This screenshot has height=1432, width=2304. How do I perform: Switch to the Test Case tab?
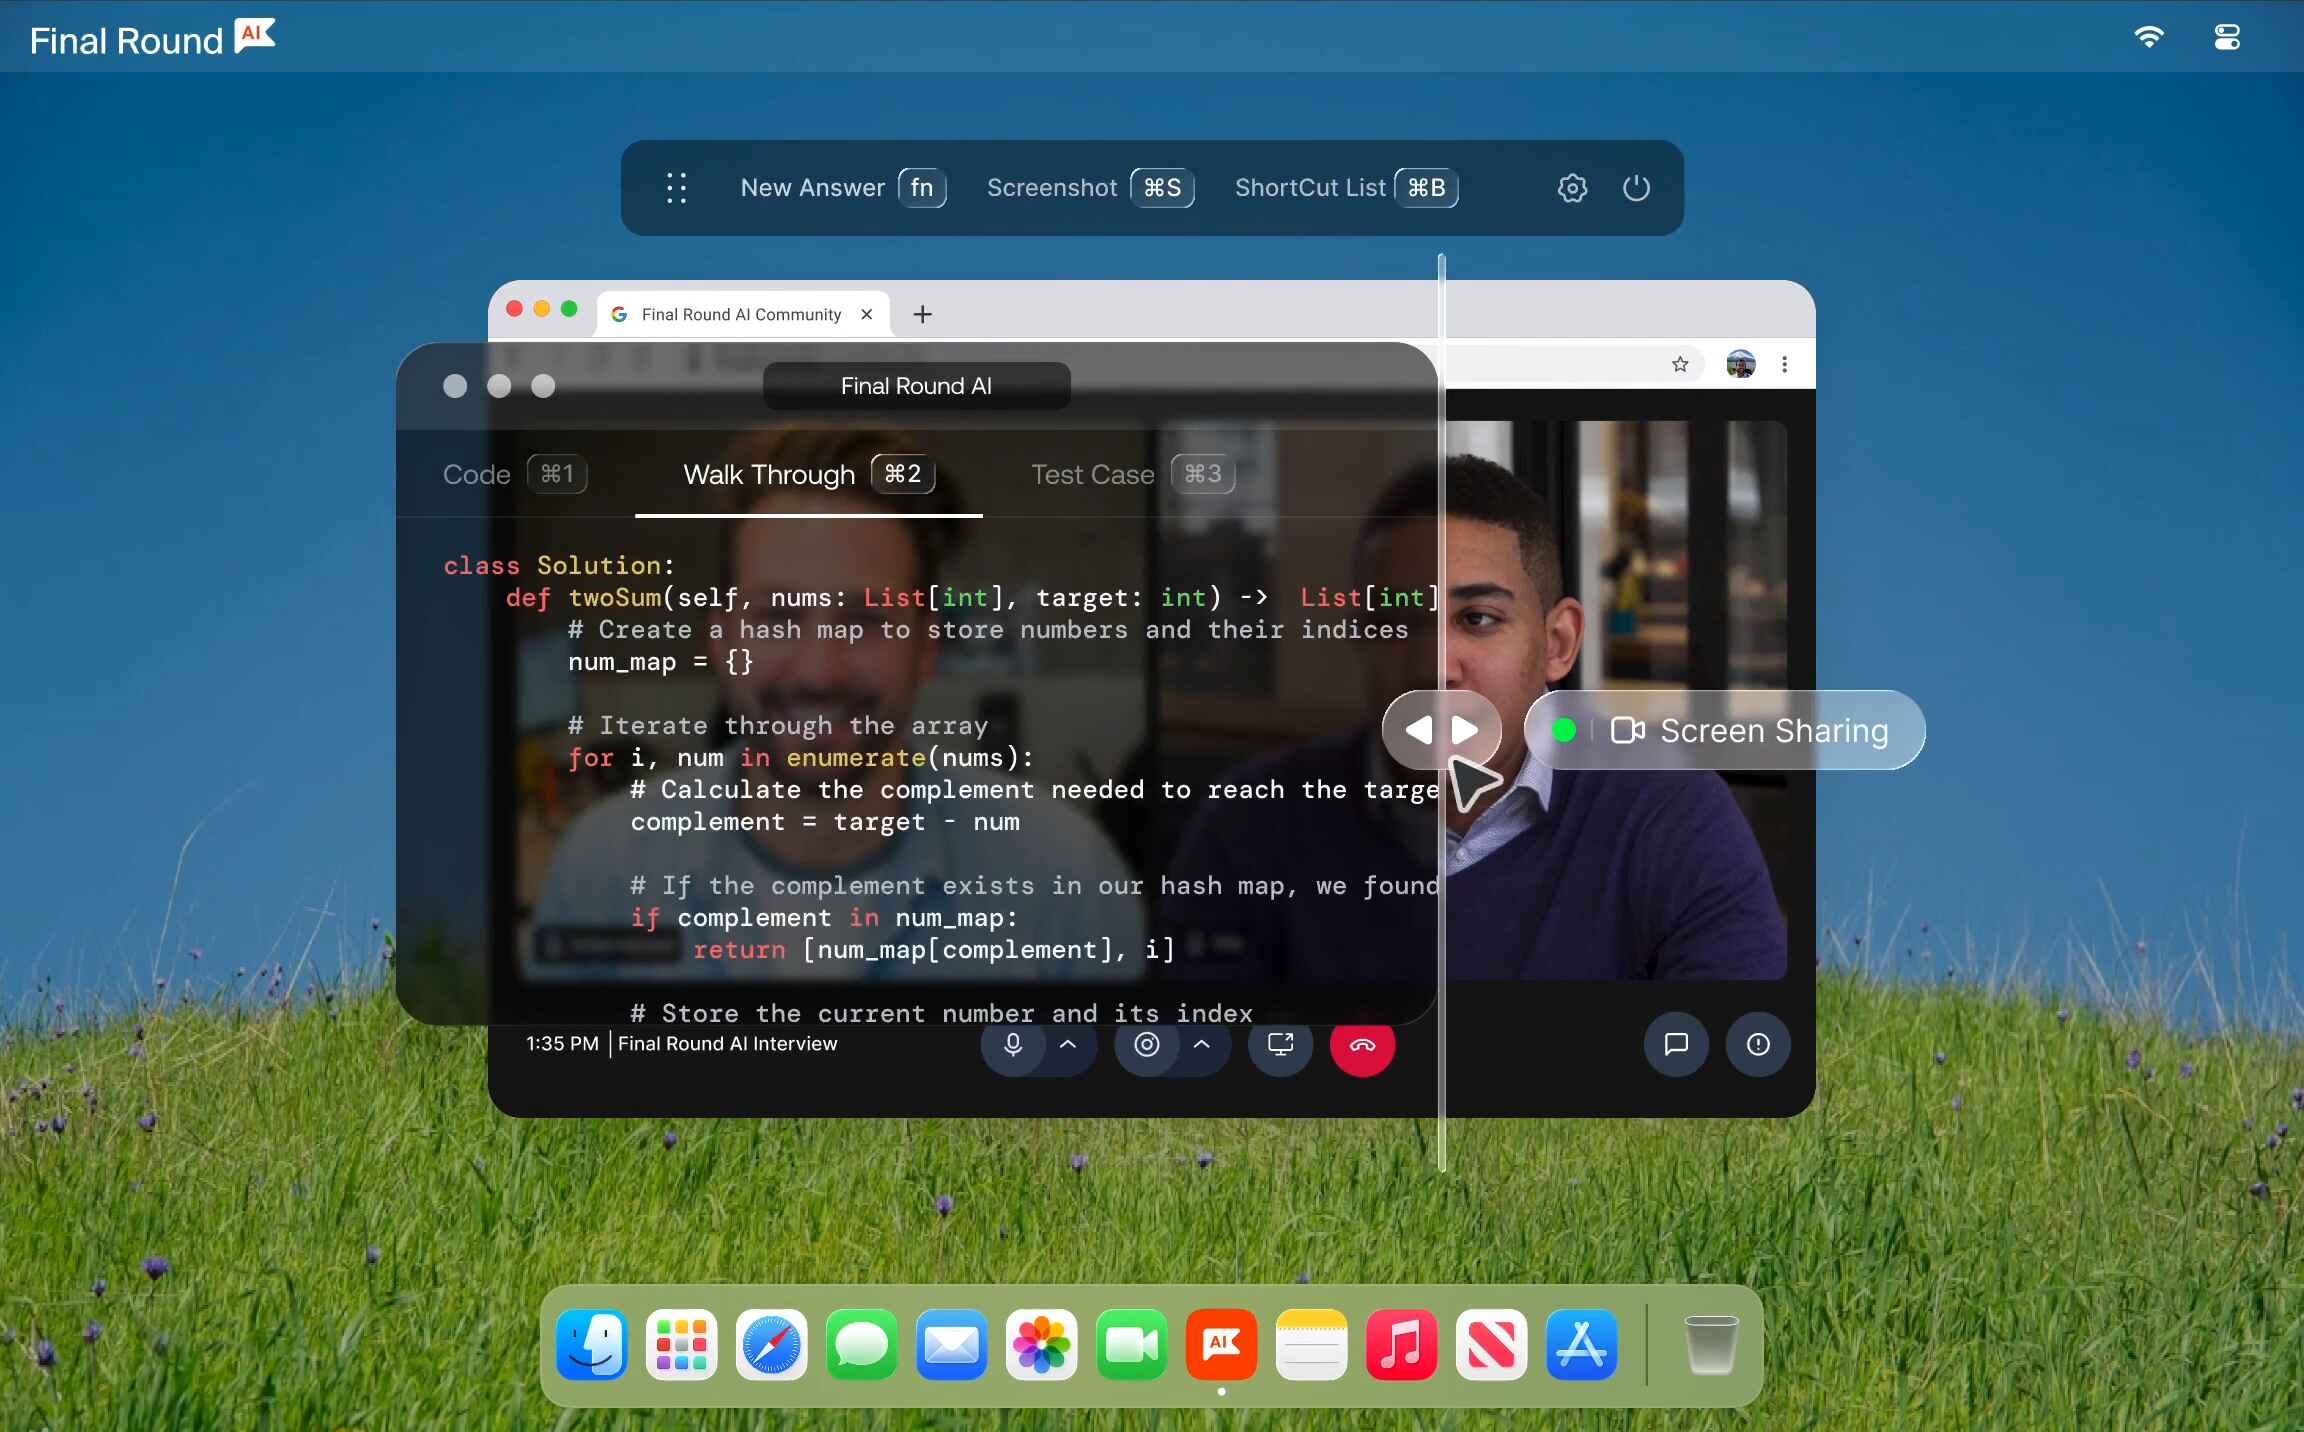[x=1092, y=474]
